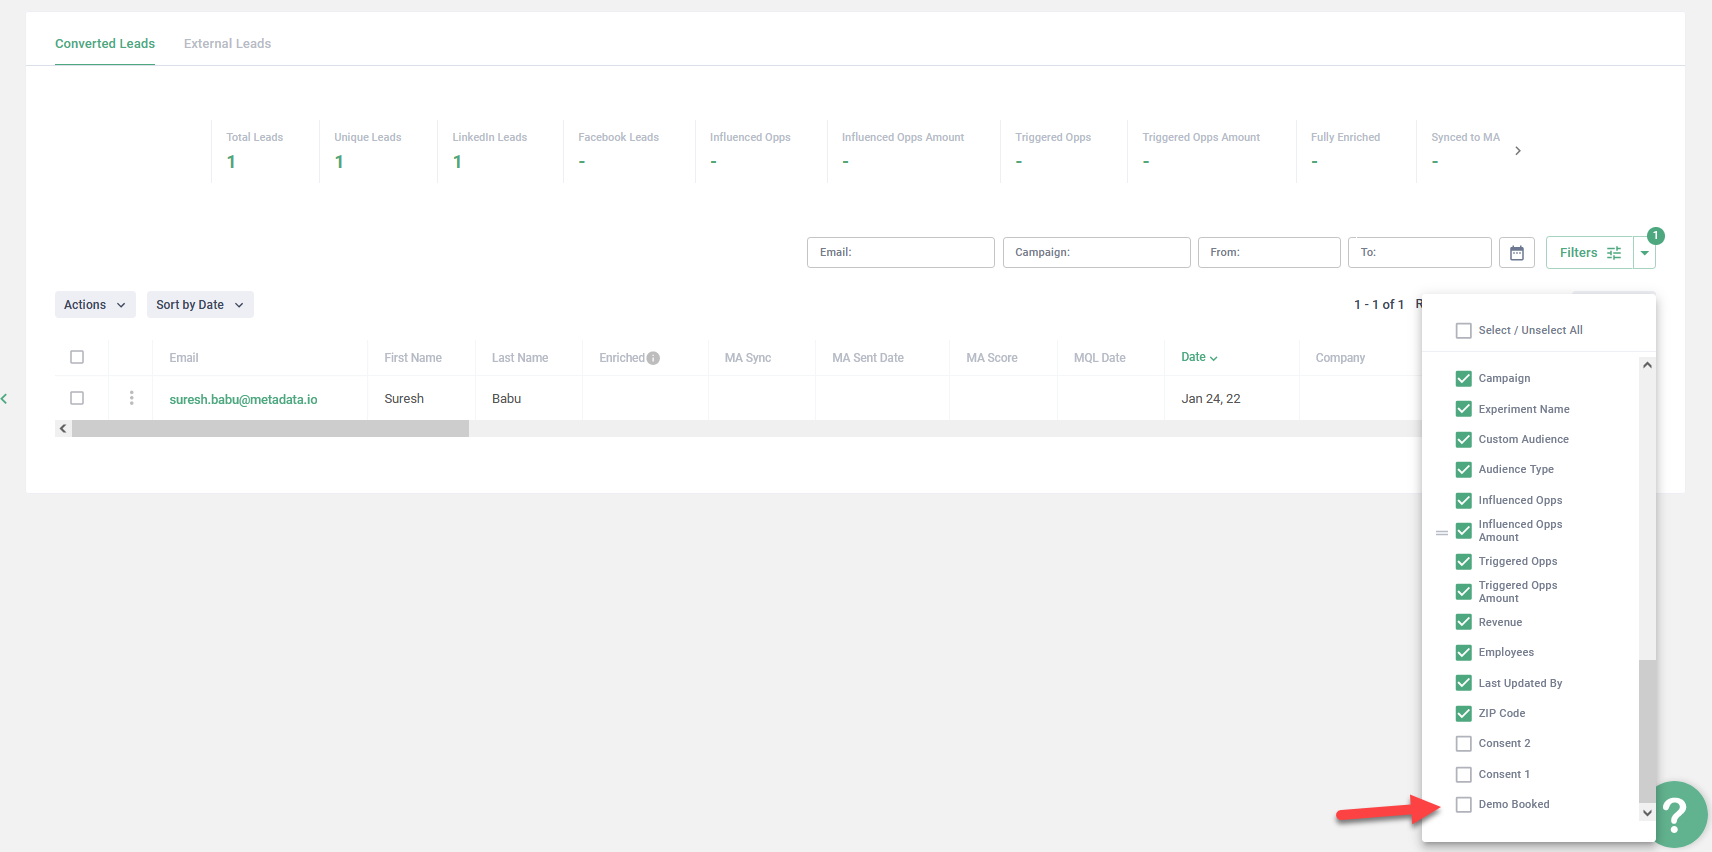This screenshot has height=852, width=1712.
Task: Open the calendar date picker icon
Action: [x=1516, y=253]
